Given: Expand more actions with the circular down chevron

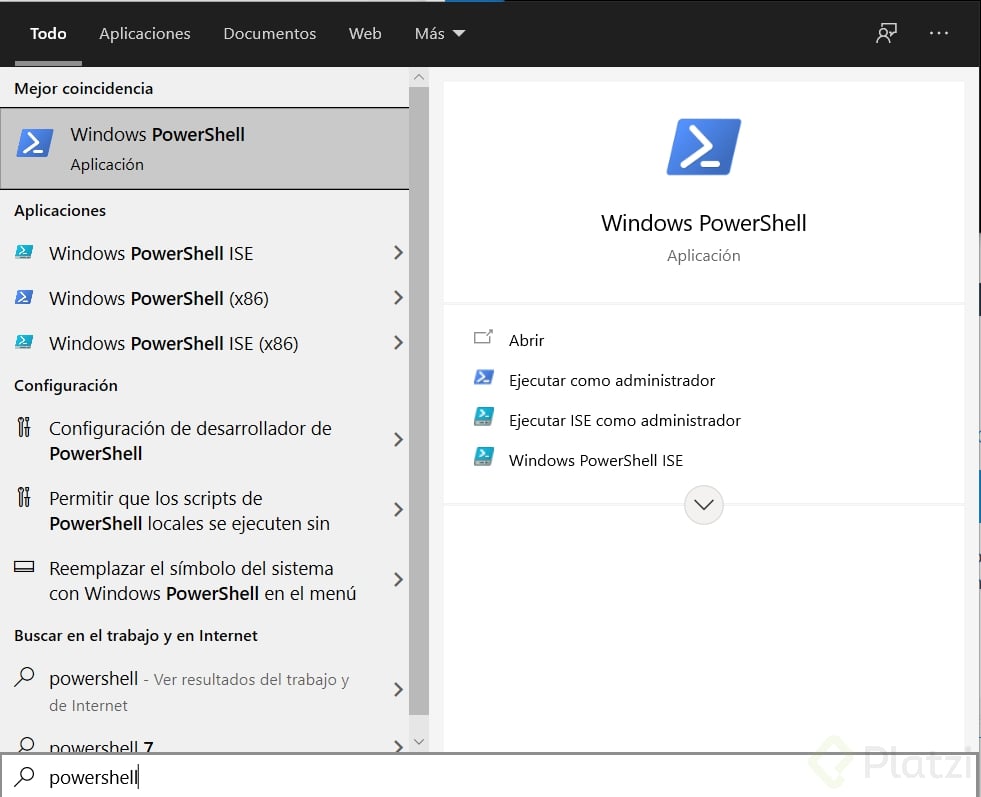Looking at the screenshot, I should click(x=704, y=505).
